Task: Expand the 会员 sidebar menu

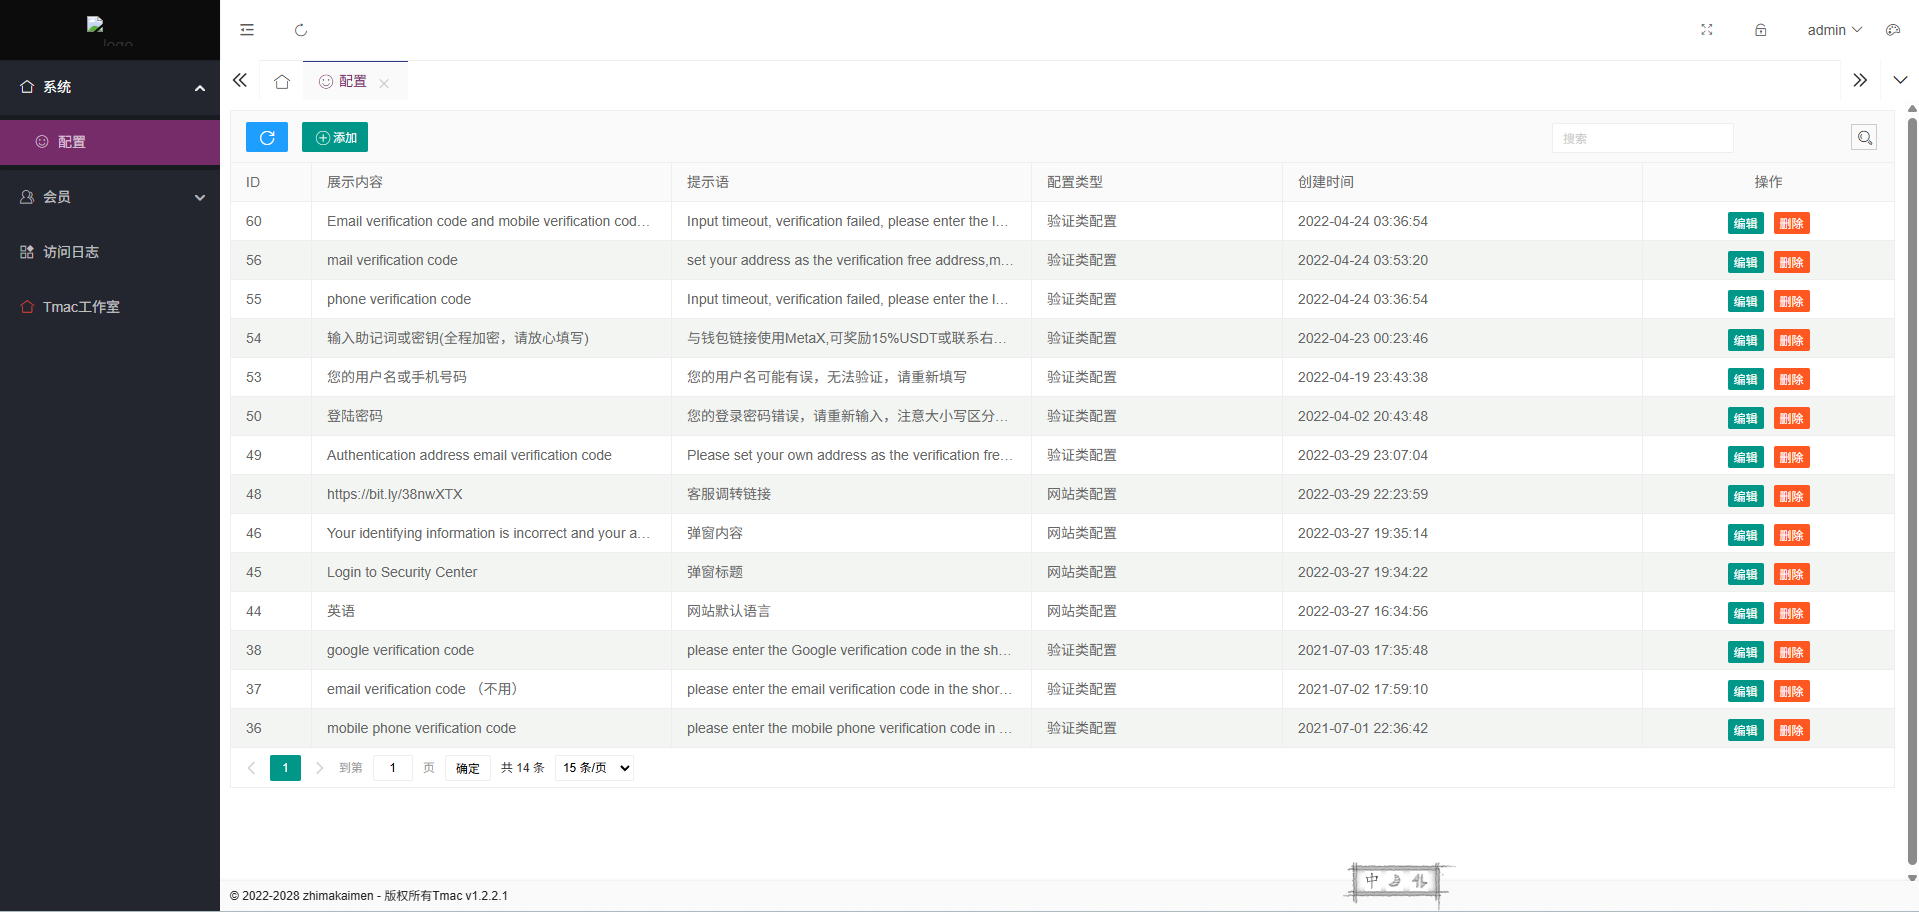Action: tap(110, 197)
